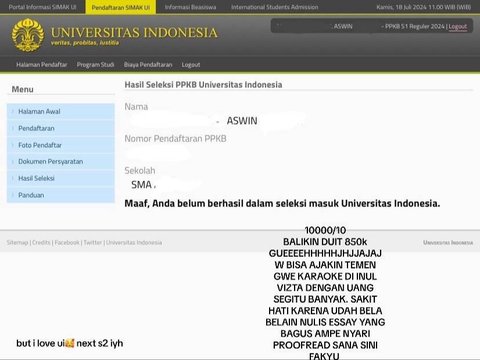Click Facebook footer link
Screen dimensions: 480x360
click(x=67, y=242)
